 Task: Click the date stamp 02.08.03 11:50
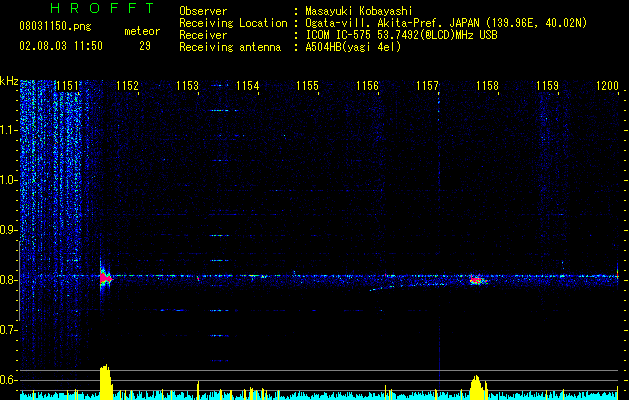[x=61, y=46]
